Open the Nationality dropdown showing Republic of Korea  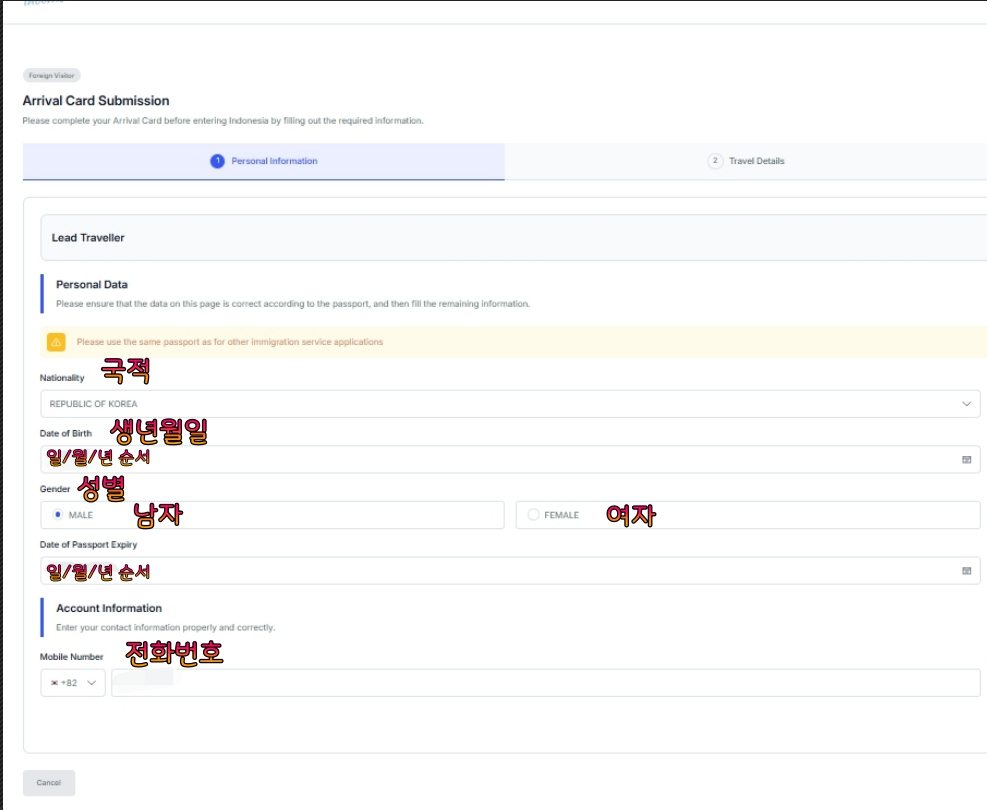pyautogui.click(x=510, y=403)
